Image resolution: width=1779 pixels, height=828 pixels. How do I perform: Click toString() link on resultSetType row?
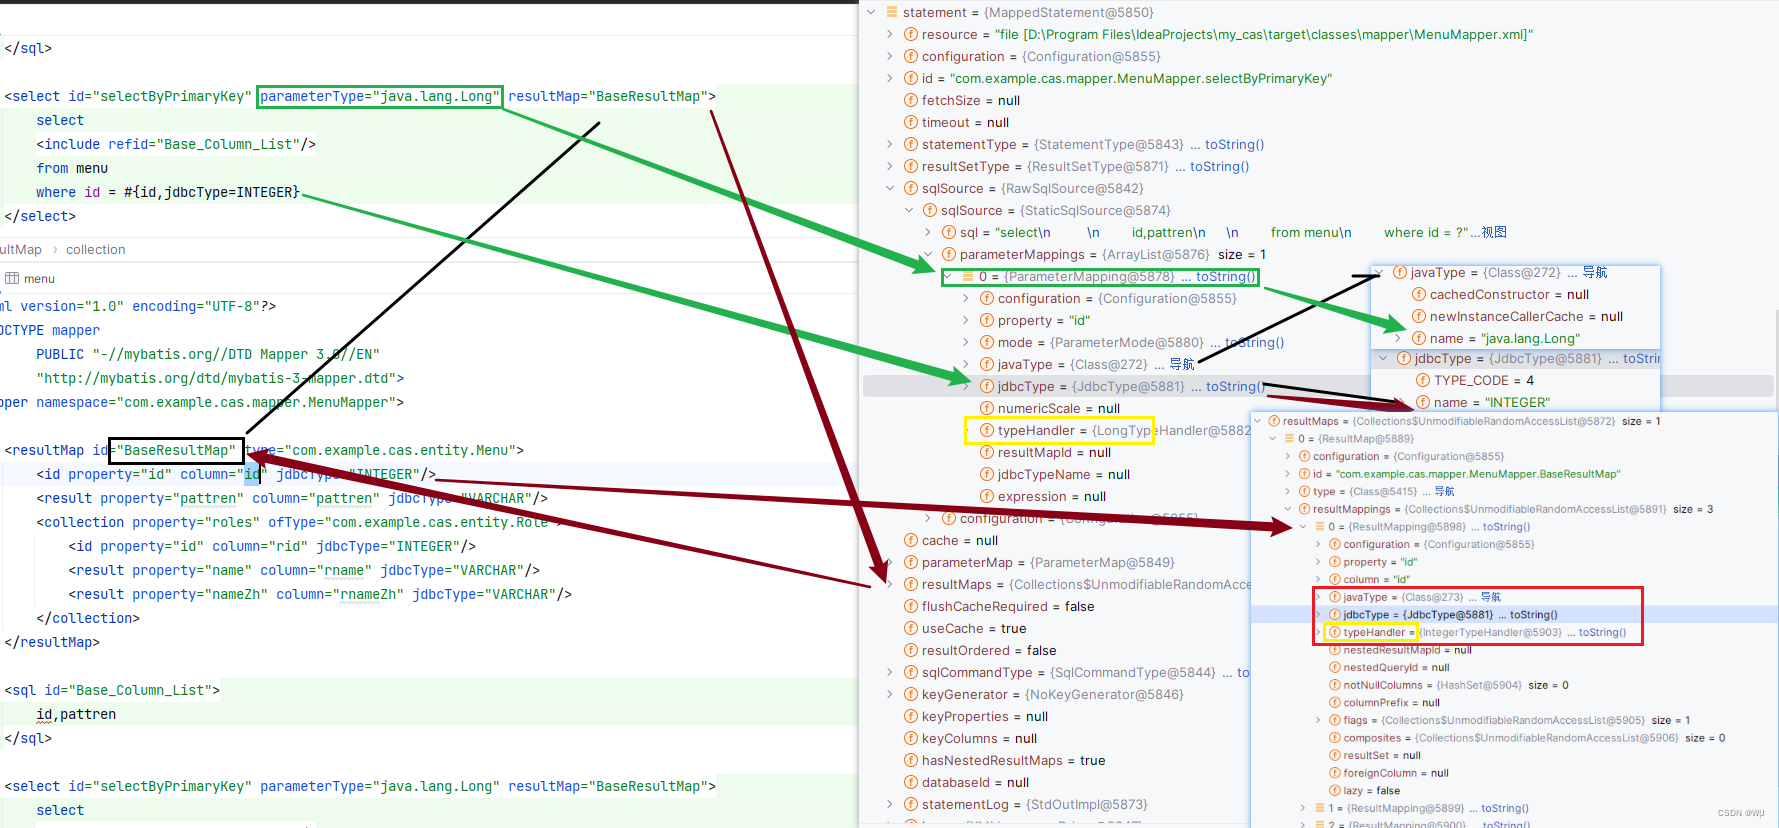pos(1219,166)
